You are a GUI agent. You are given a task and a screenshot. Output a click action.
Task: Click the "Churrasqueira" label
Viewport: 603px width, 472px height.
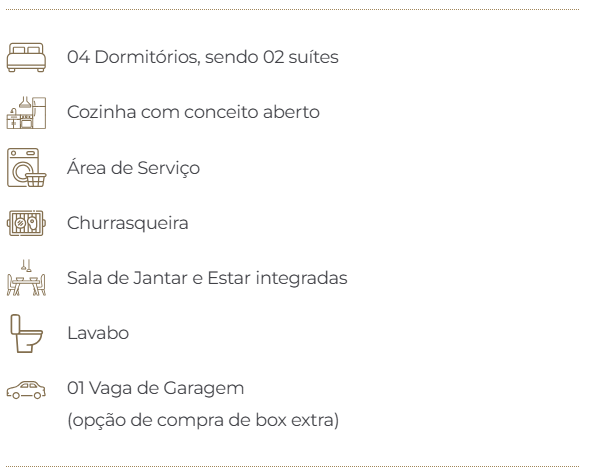pyautogui.click(x=115, y=223)
